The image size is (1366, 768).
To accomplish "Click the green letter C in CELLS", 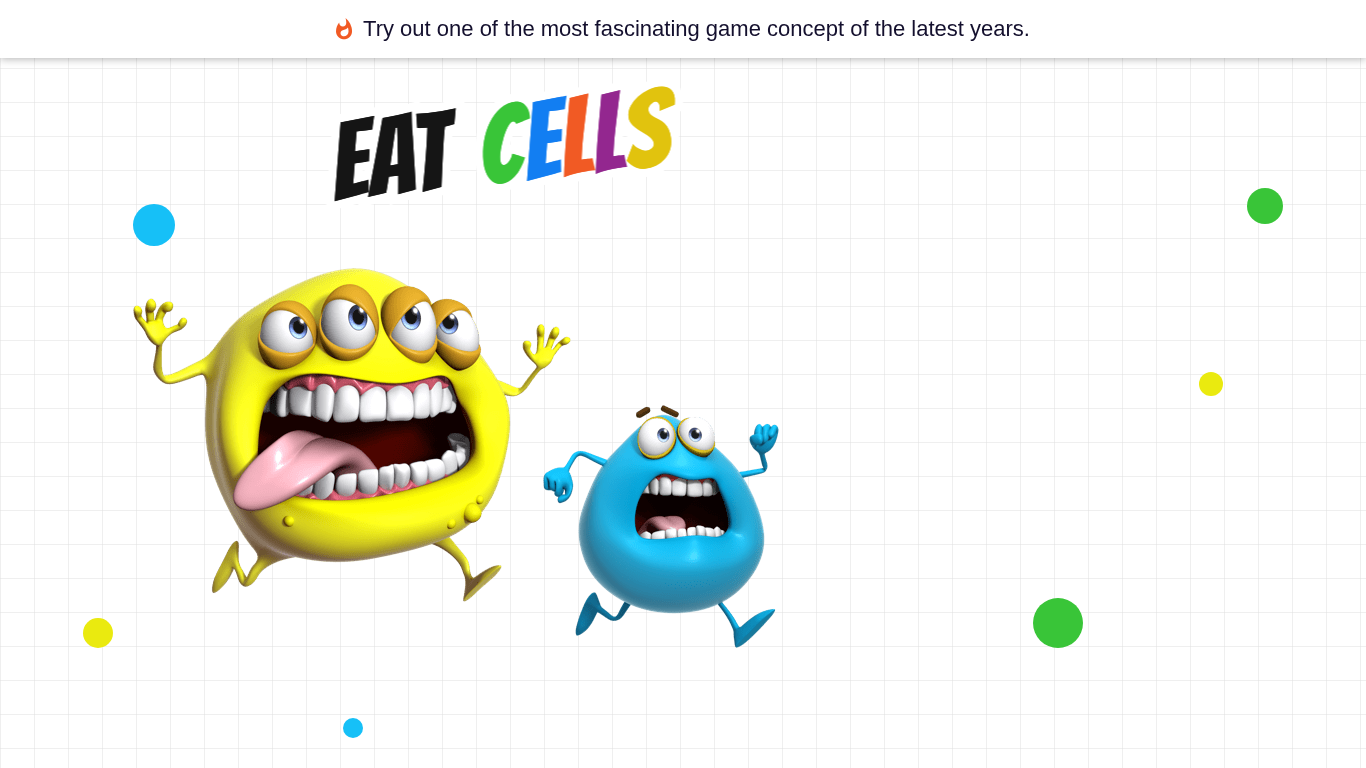I will point(504,143).
